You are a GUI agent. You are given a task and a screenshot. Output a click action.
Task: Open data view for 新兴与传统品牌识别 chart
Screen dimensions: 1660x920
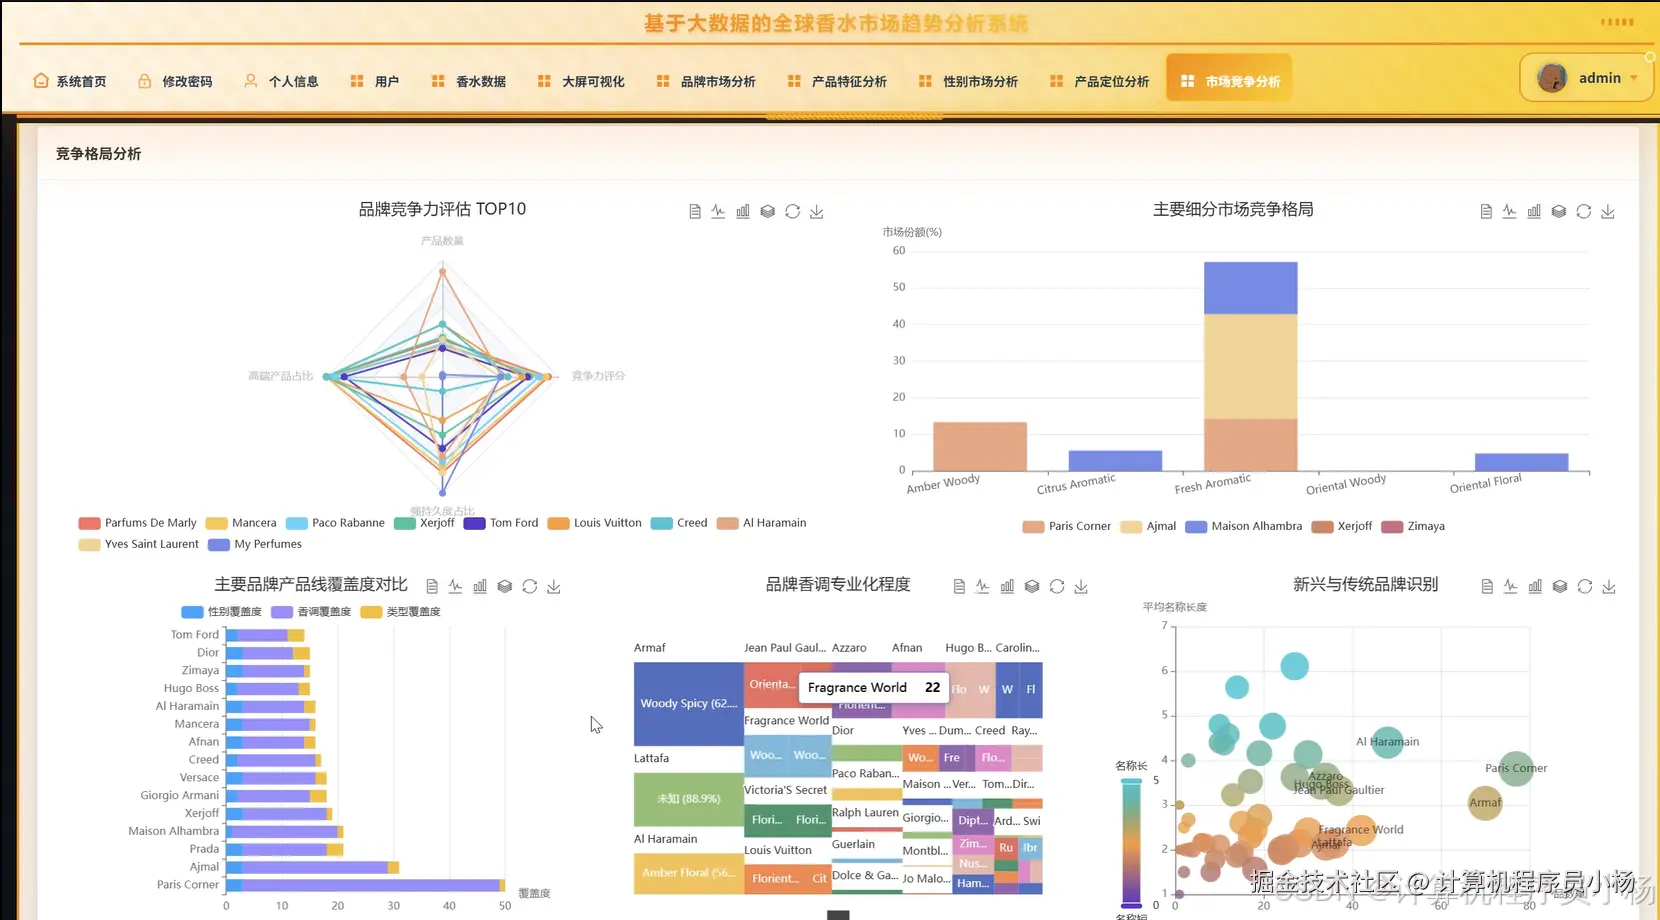[x=1485, y=586]
